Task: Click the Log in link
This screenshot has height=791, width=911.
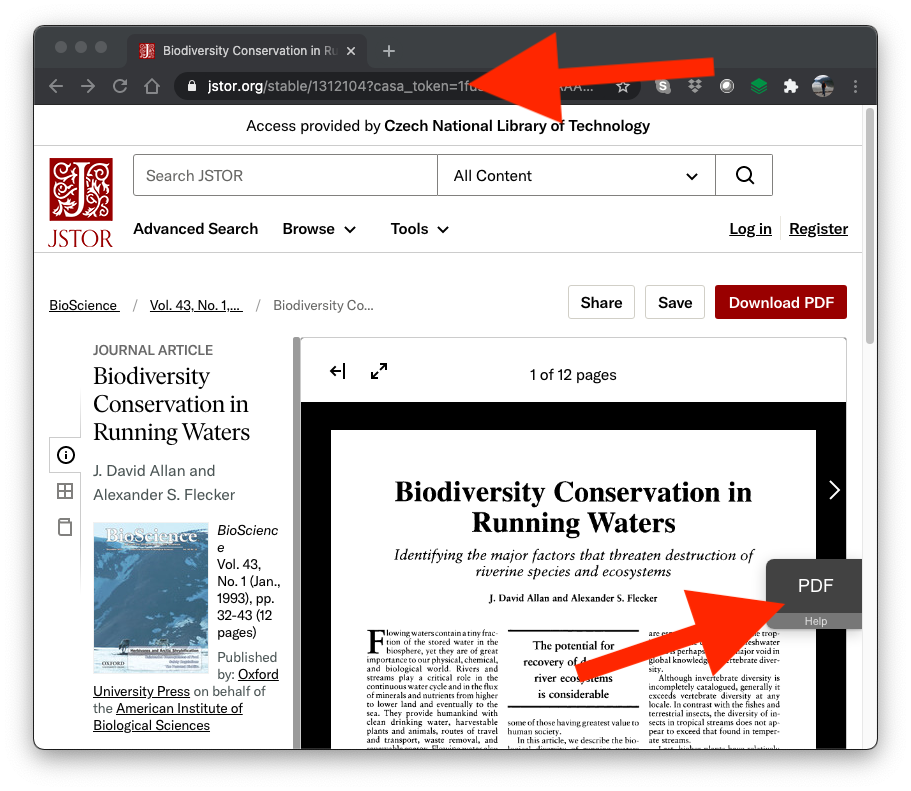Action: click(750, 229)
